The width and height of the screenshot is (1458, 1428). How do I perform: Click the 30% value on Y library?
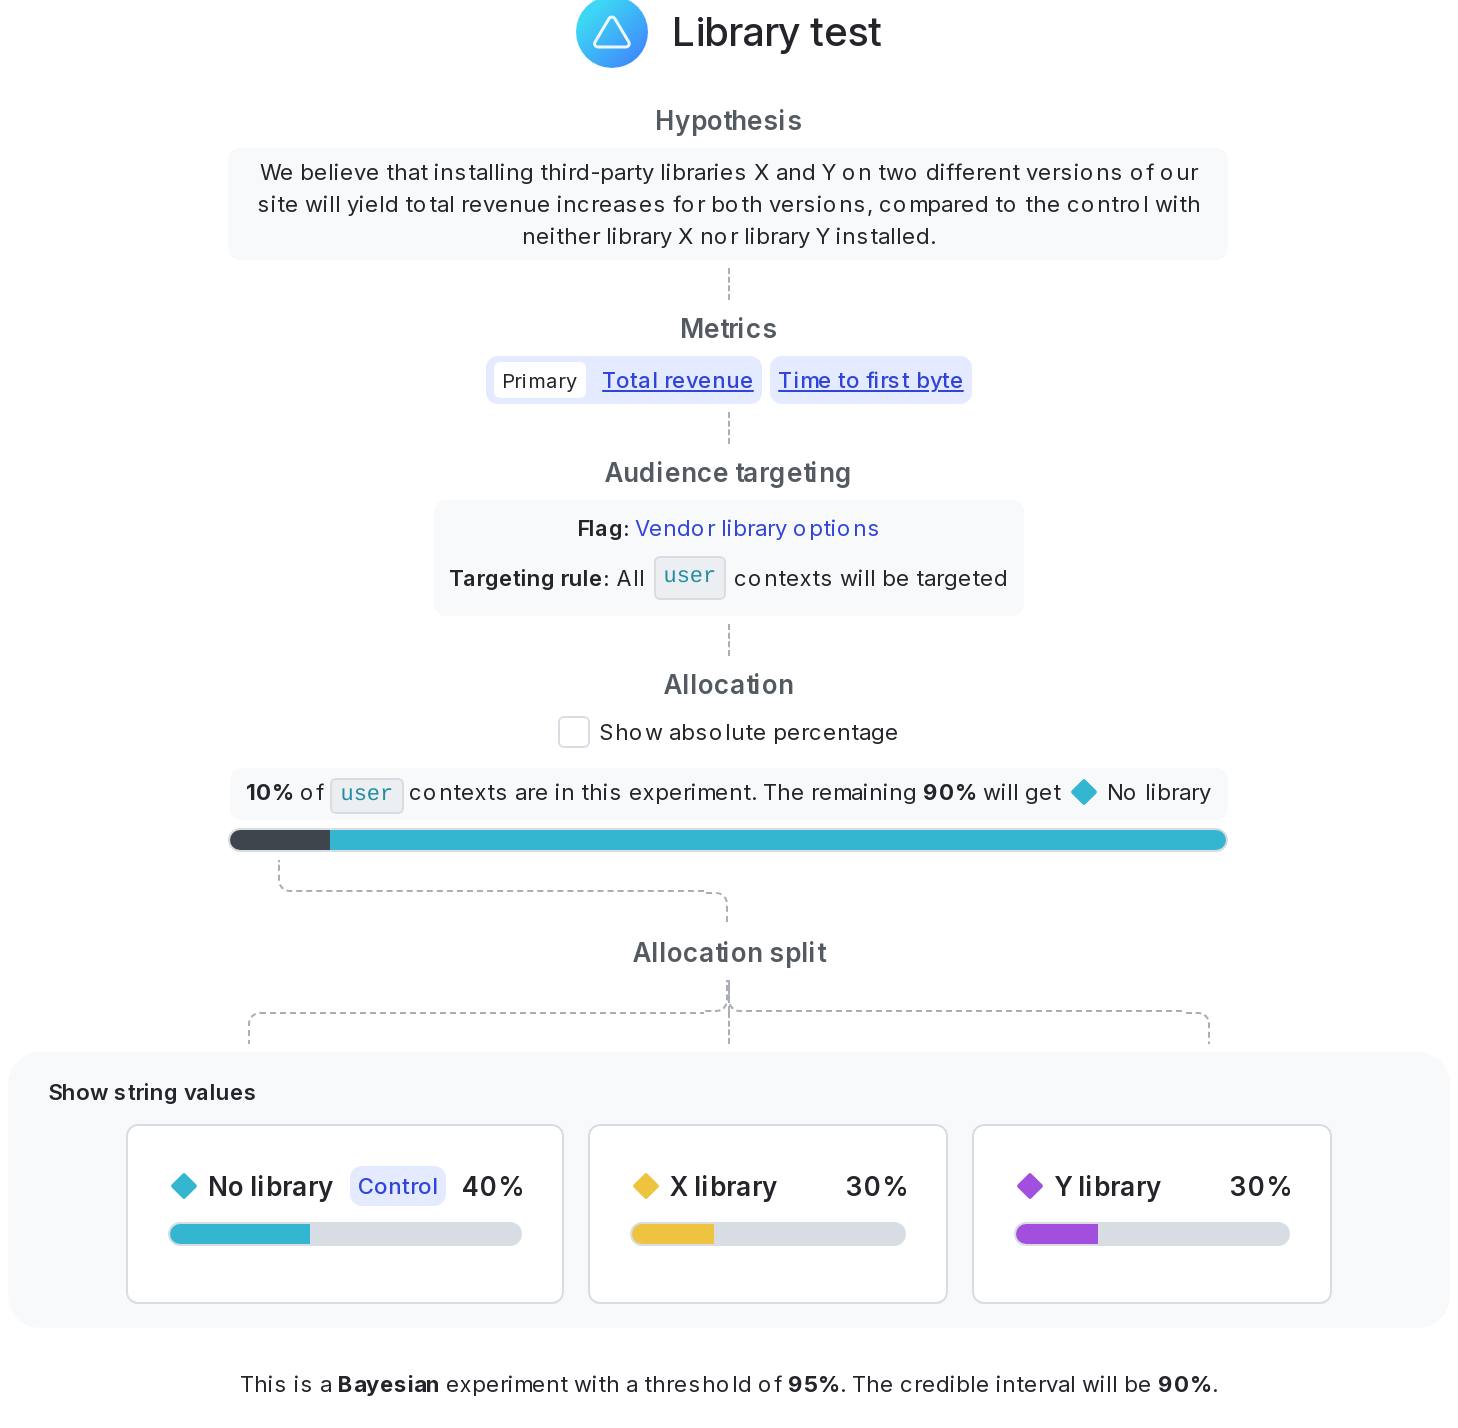(x=1260, y=1186)
